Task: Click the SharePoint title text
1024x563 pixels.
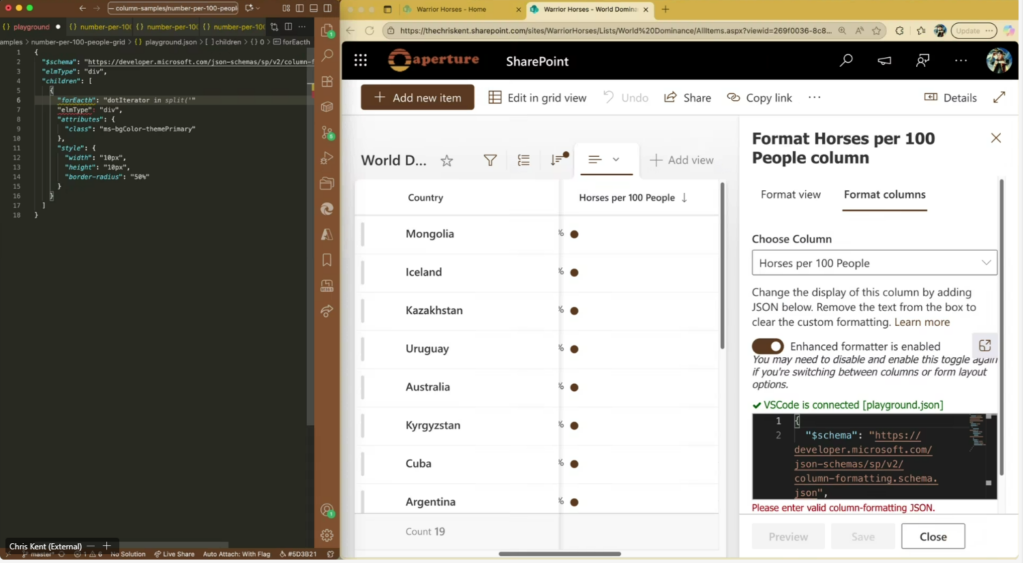Action: [x=537, y=61]
